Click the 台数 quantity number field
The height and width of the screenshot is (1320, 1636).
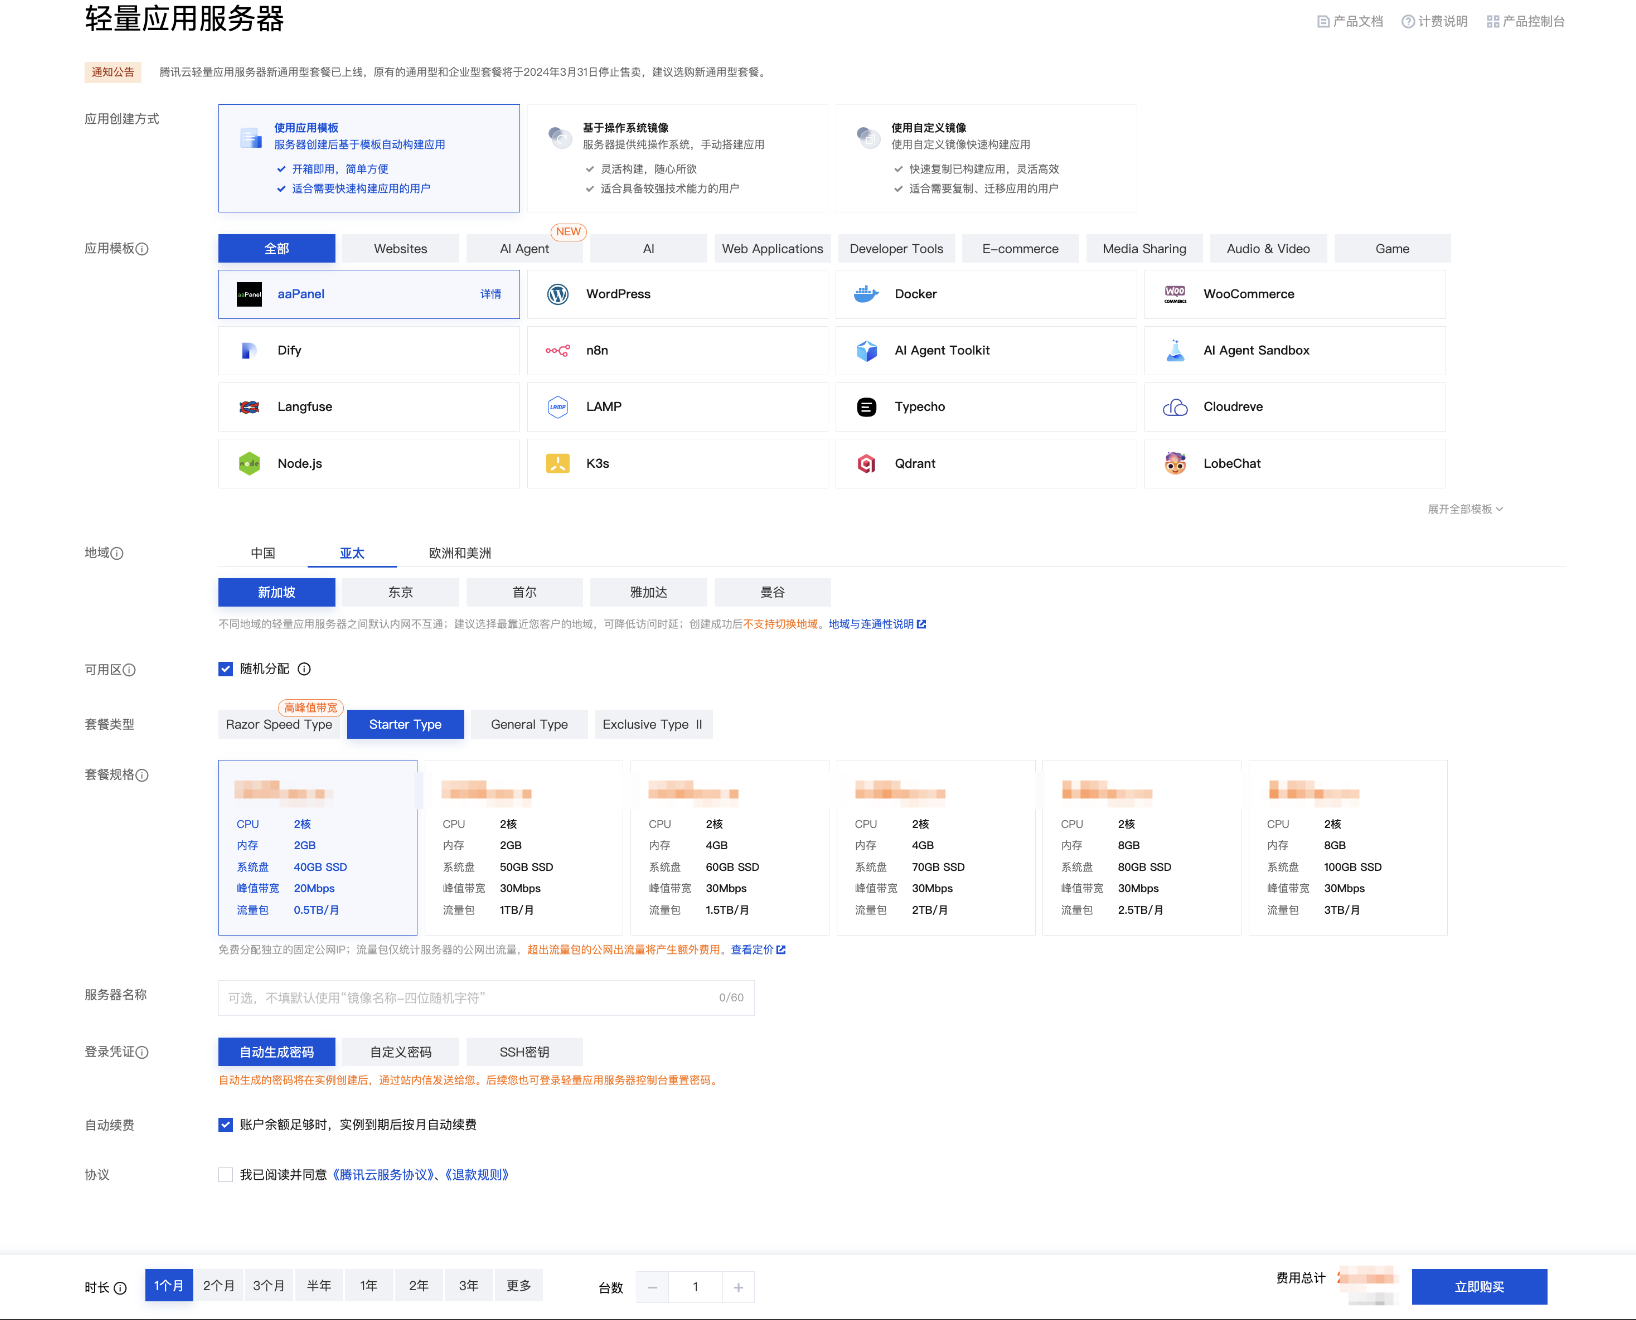(696, 1287)
